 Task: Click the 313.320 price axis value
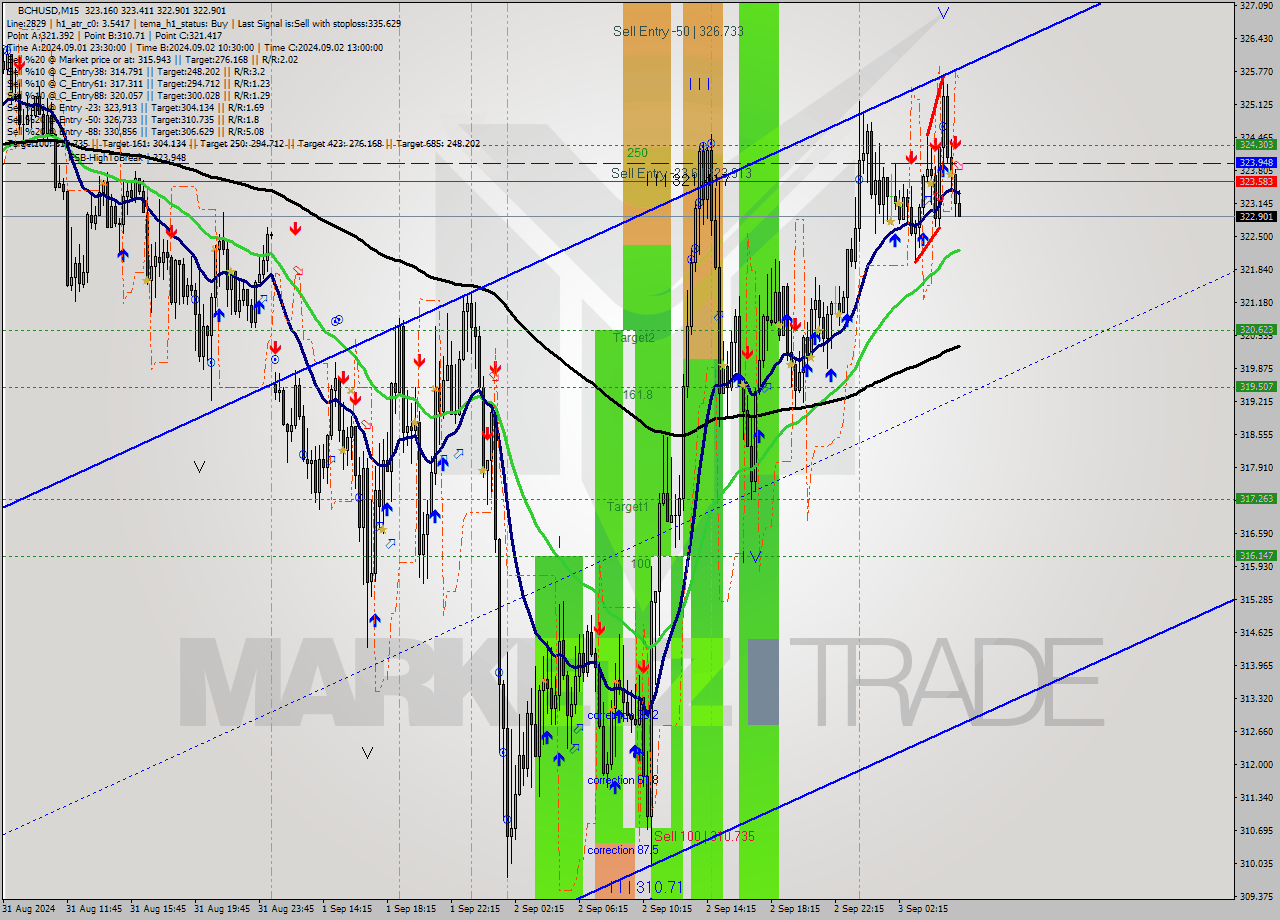pos(1256,699)
